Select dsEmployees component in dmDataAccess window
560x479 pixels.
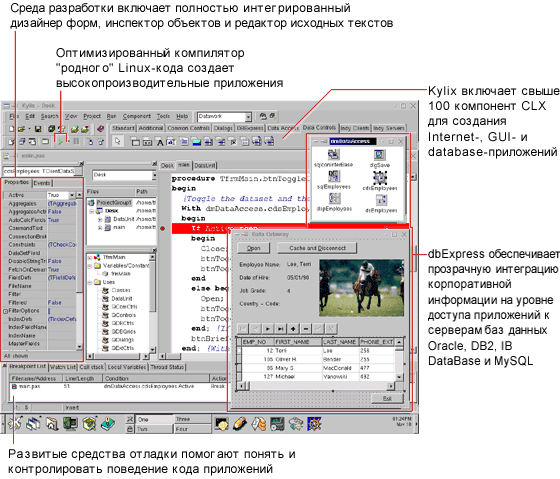[381, 204]
